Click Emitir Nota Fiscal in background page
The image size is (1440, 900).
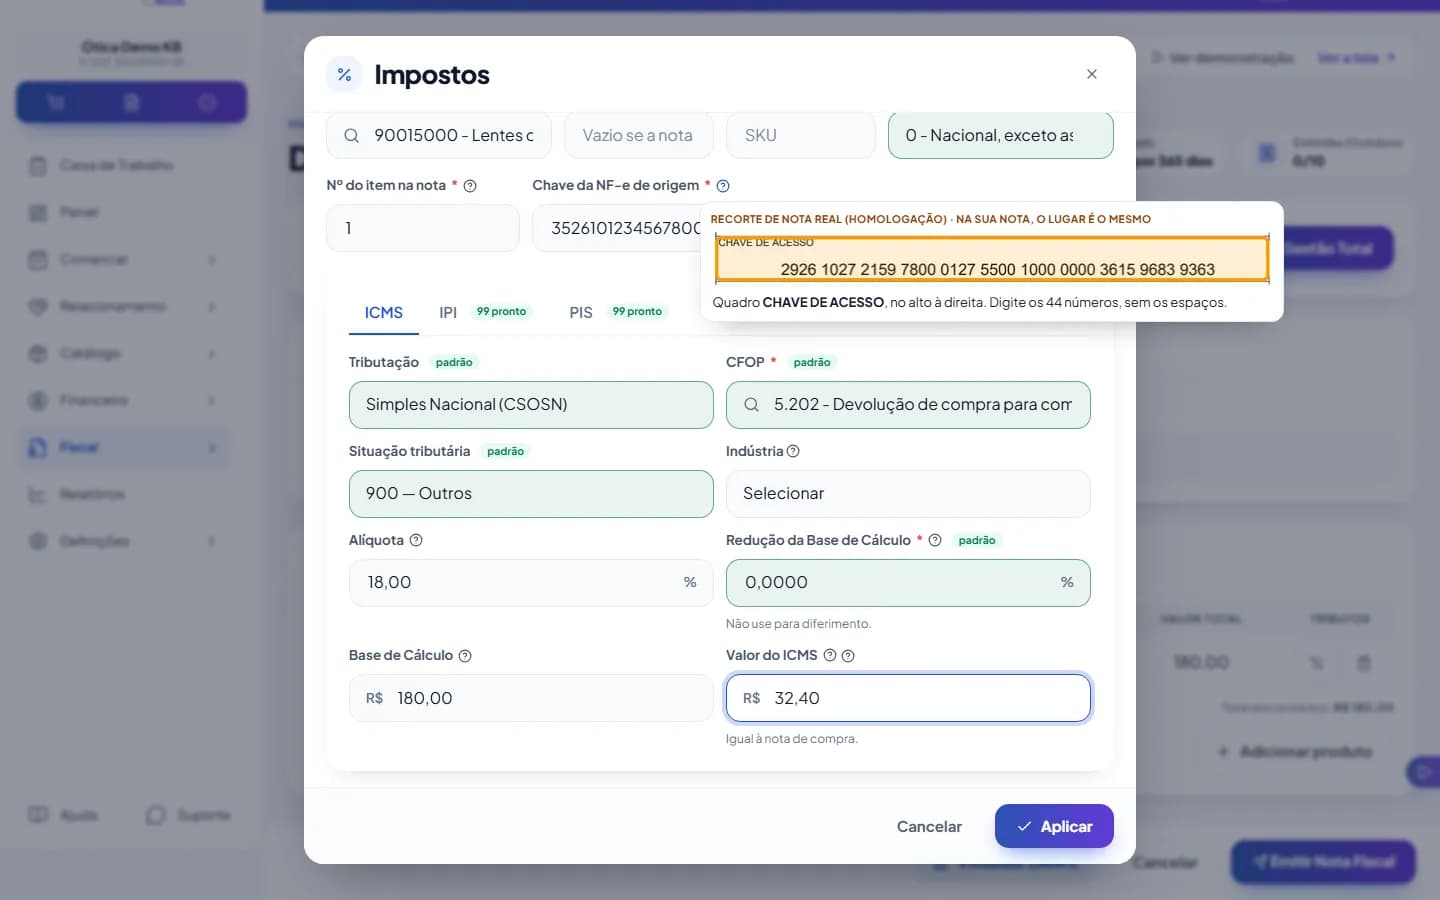click(1323, 861)
